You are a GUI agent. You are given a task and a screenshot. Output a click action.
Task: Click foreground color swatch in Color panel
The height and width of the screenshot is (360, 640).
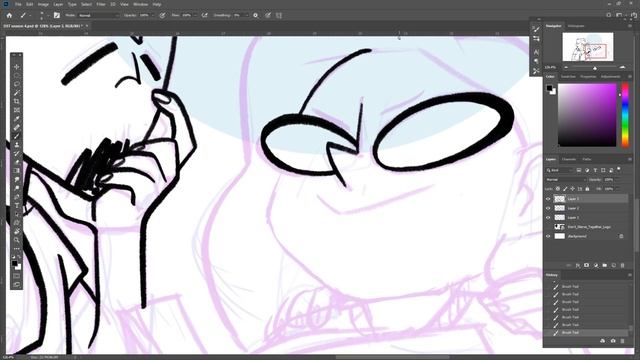coord(549,88)
